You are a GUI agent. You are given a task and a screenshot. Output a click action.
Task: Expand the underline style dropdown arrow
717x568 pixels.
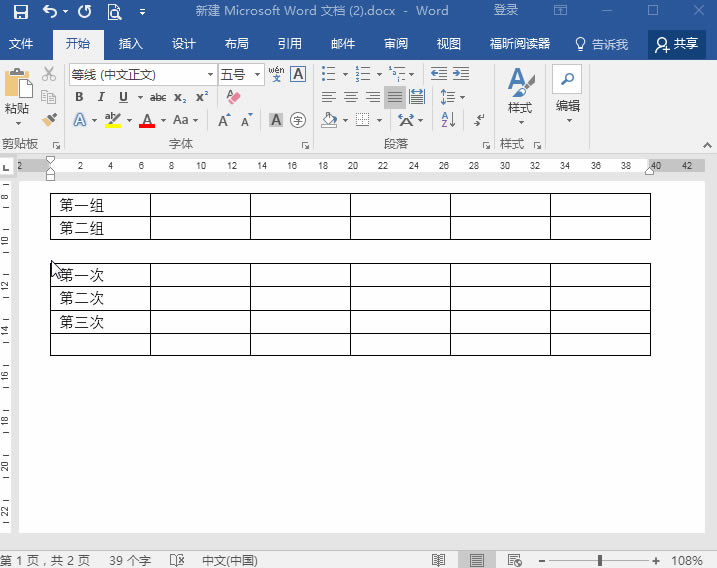139,97
